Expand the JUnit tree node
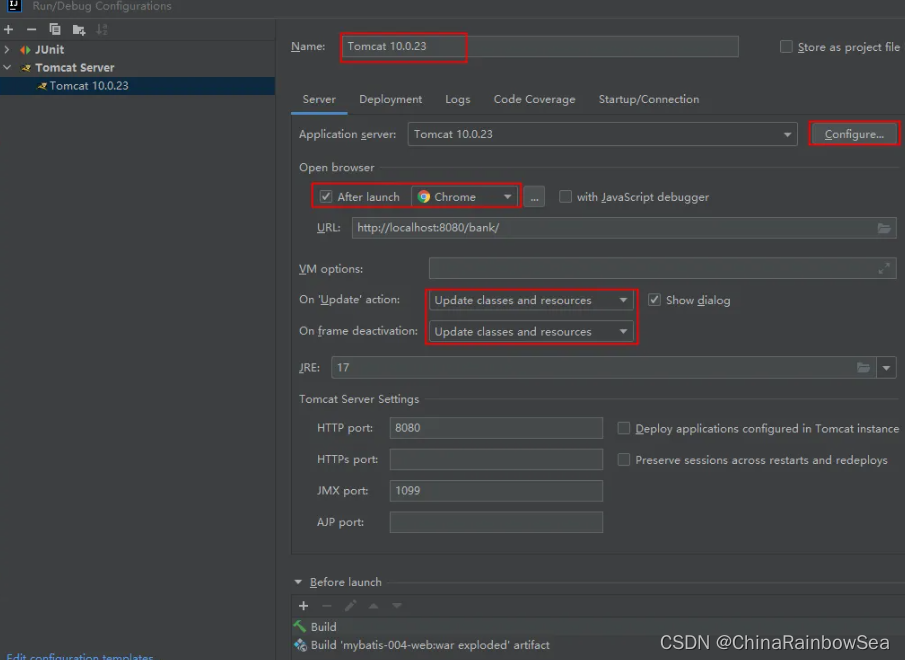This screenshot has height=660, width=905. click(x=7, y=50)
